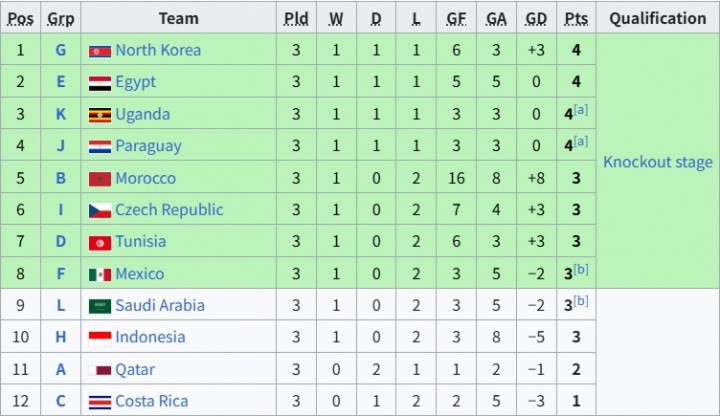
Task: Follow the Indonesia team link
Action: tap(150, 337)
